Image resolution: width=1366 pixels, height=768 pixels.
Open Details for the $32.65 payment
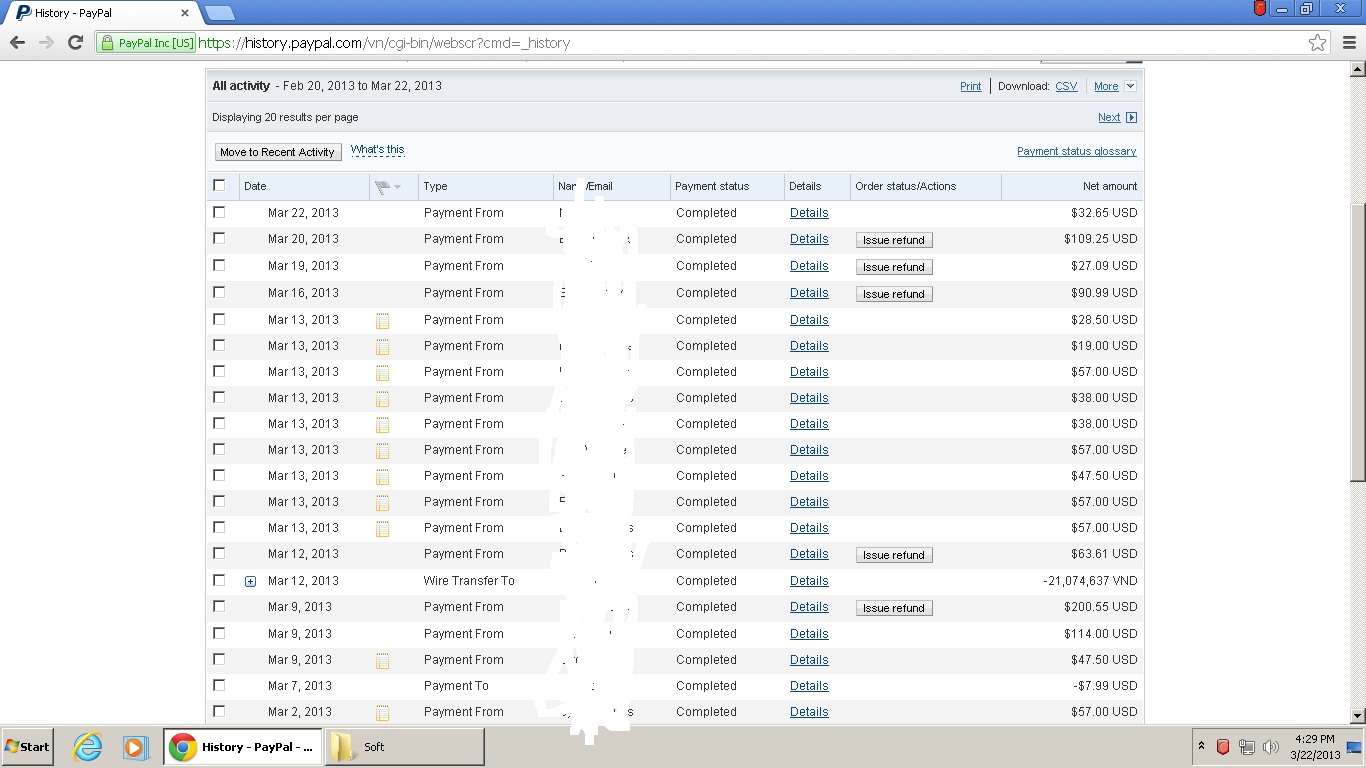tap(809, 213)
